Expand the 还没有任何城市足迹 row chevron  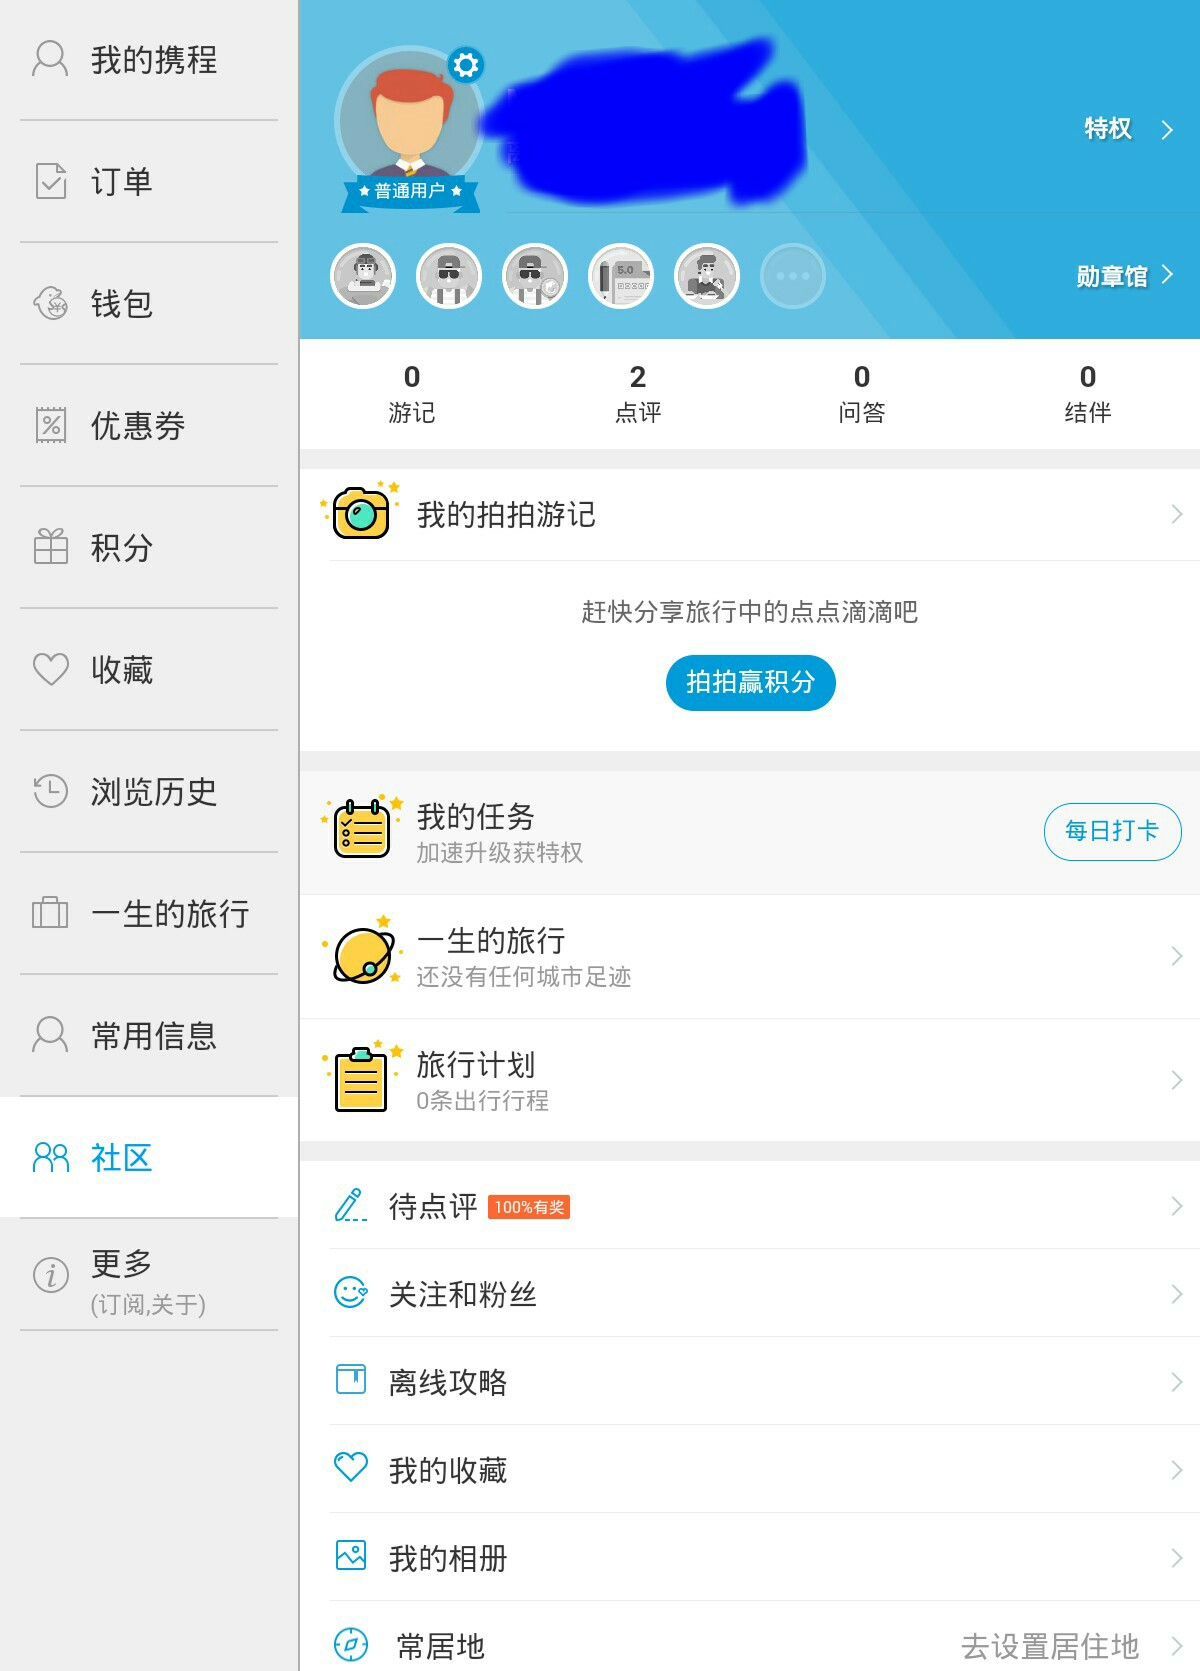[1177, 957]
